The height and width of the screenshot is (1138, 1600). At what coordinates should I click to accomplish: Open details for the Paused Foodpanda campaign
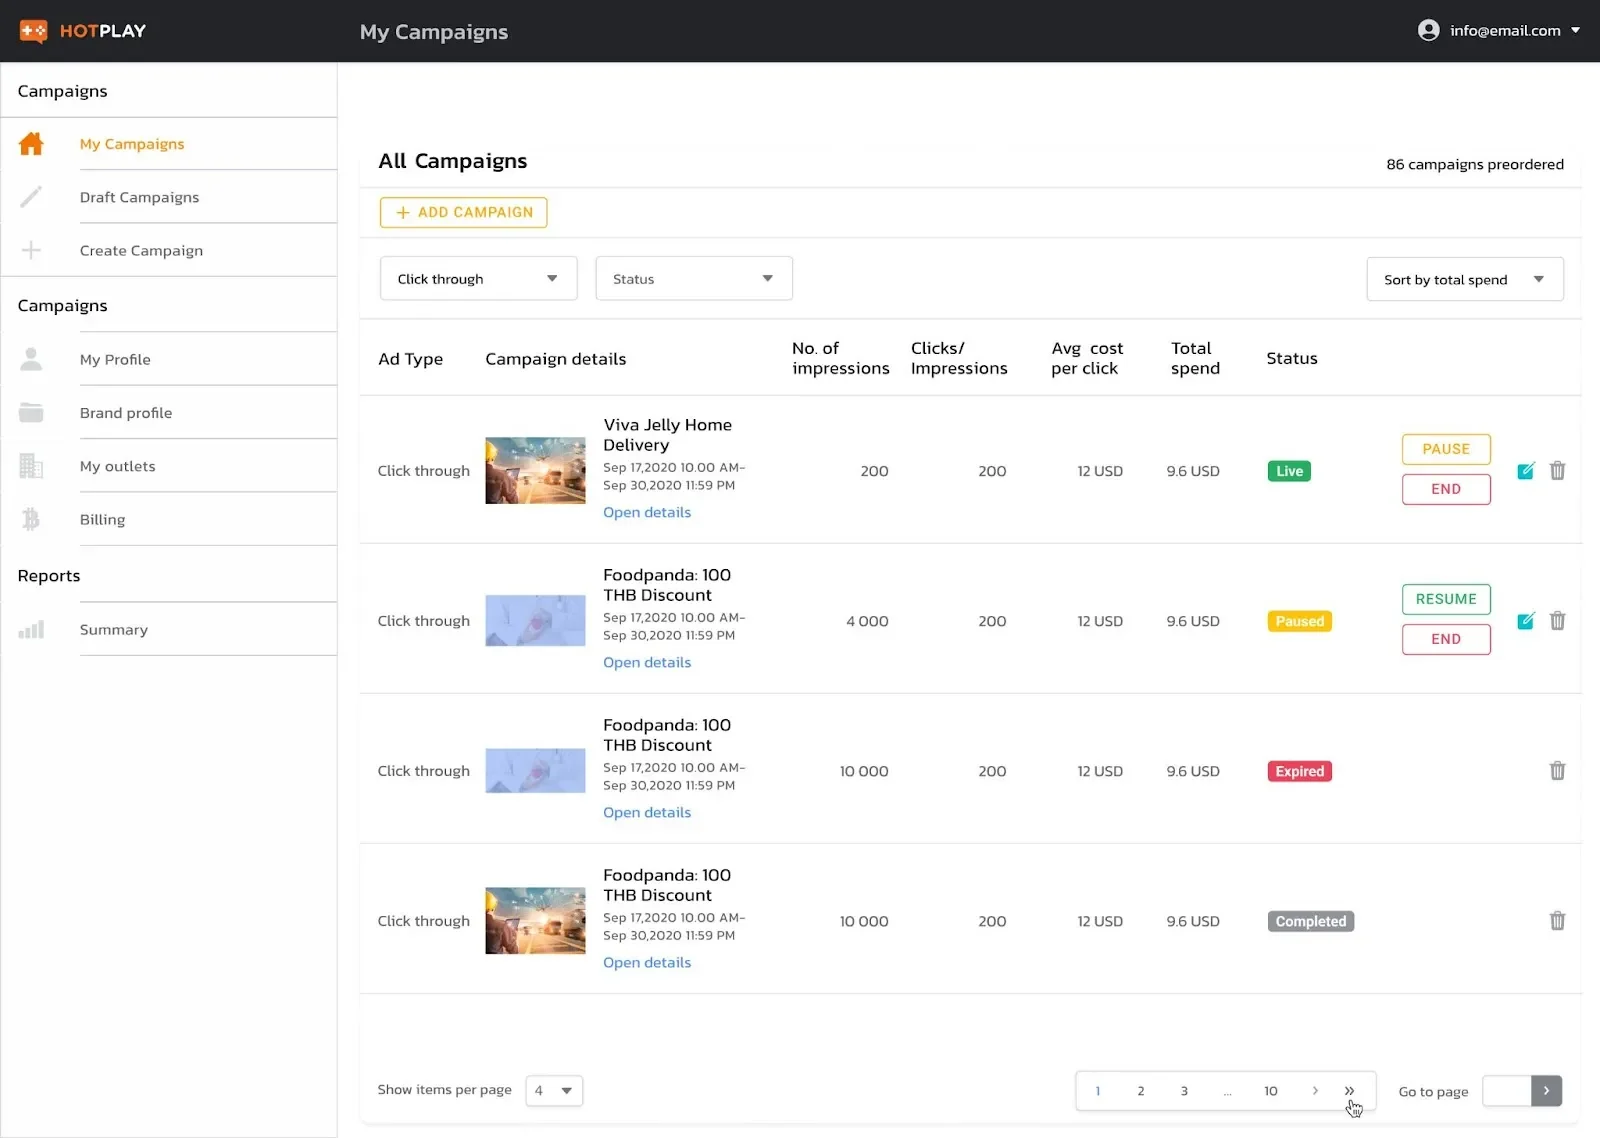click(647, 662)
